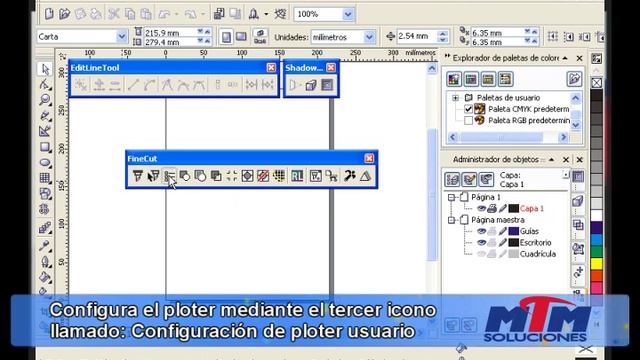Click the second FineCut plot selected icon
640x360 pixels.
point(153,176)
